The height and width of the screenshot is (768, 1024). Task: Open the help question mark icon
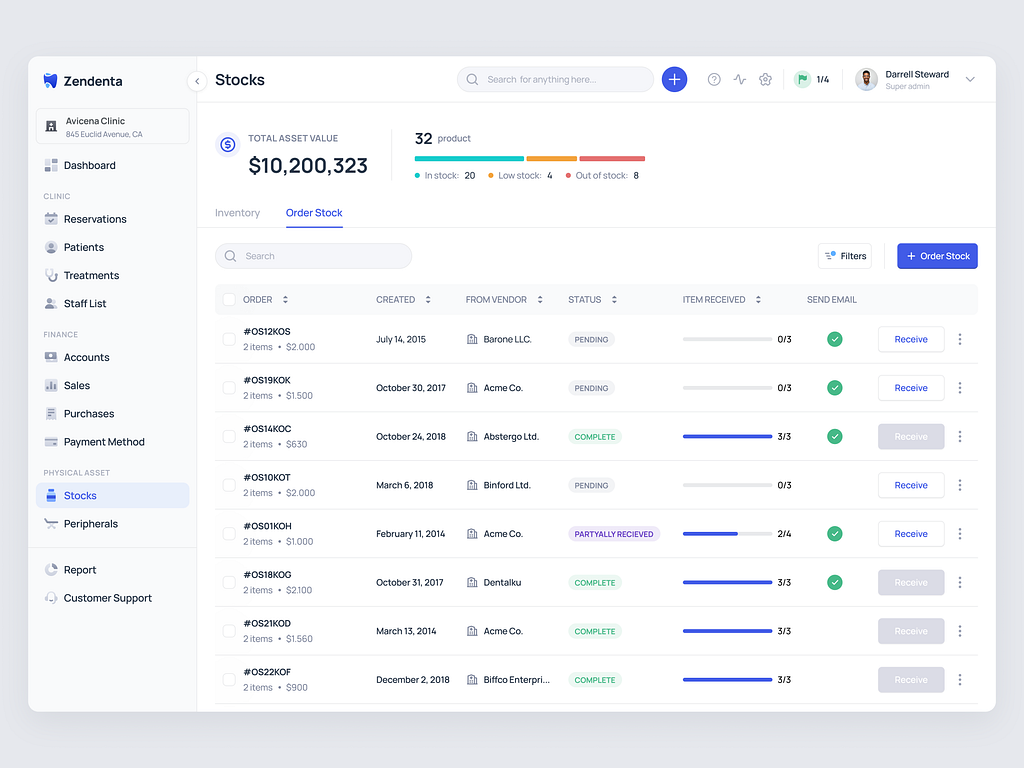(x=714, y=80)
